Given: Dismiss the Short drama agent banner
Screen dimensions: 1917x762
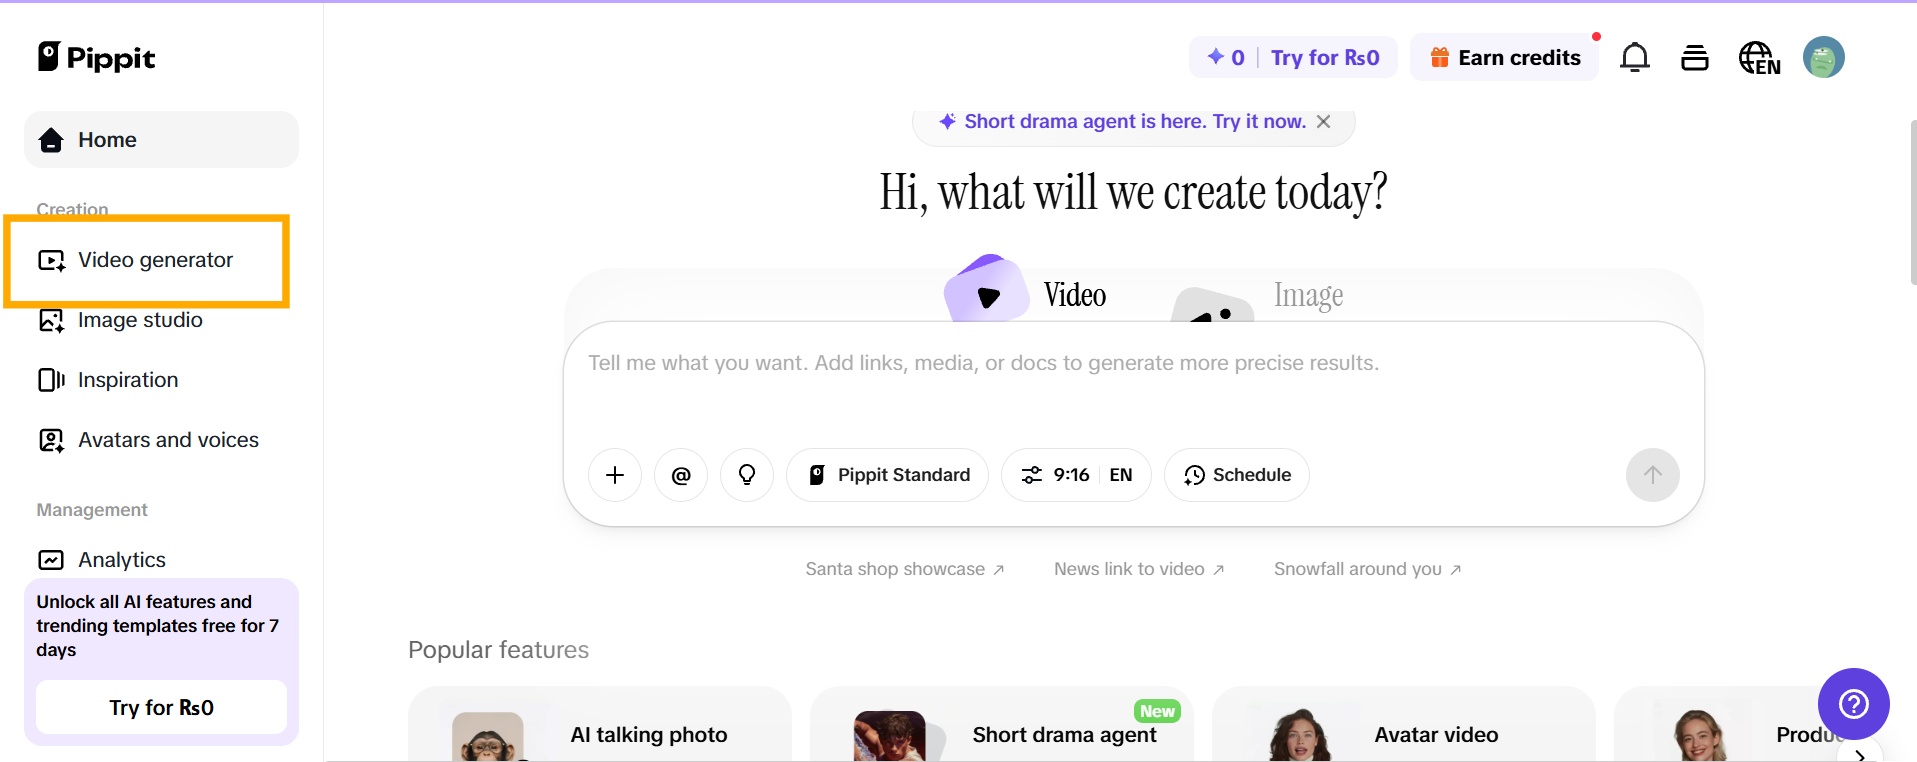Looking at the screenshot, I should pyautogui.click(x=1324, y=121).
